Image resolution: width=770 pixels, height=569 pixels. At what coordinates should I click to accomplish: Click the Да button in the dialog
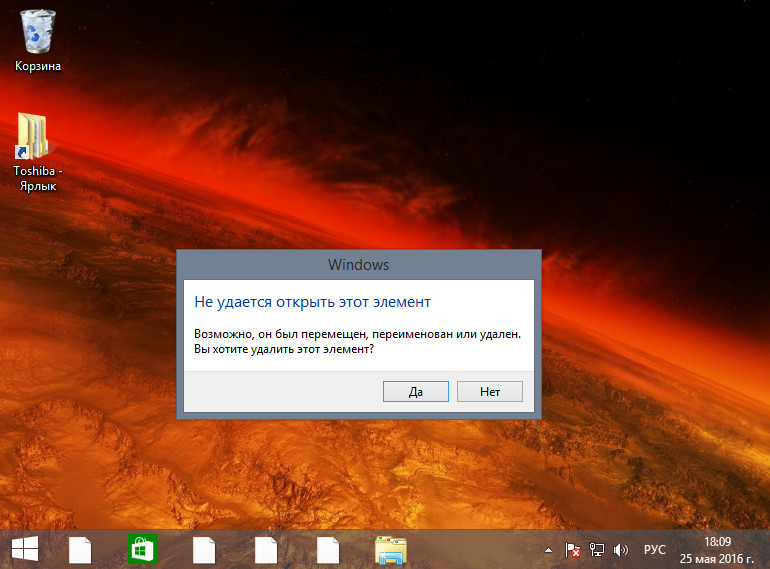coord(415,391)
